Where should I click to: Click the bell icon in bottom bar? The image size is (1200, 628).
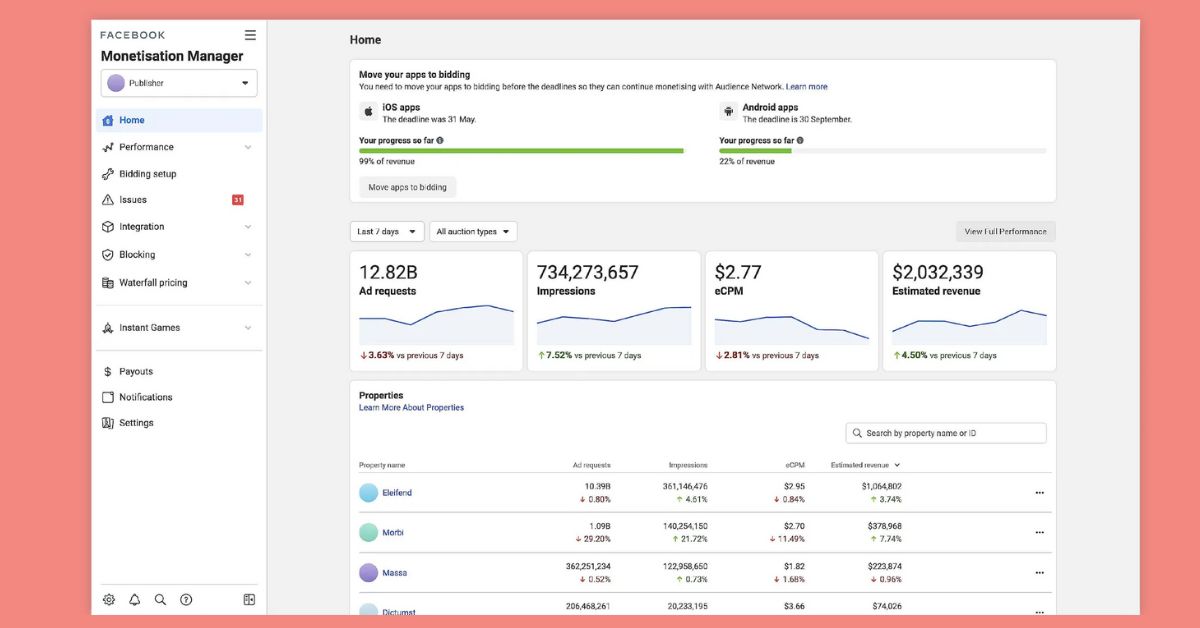[x=134, y=600]
